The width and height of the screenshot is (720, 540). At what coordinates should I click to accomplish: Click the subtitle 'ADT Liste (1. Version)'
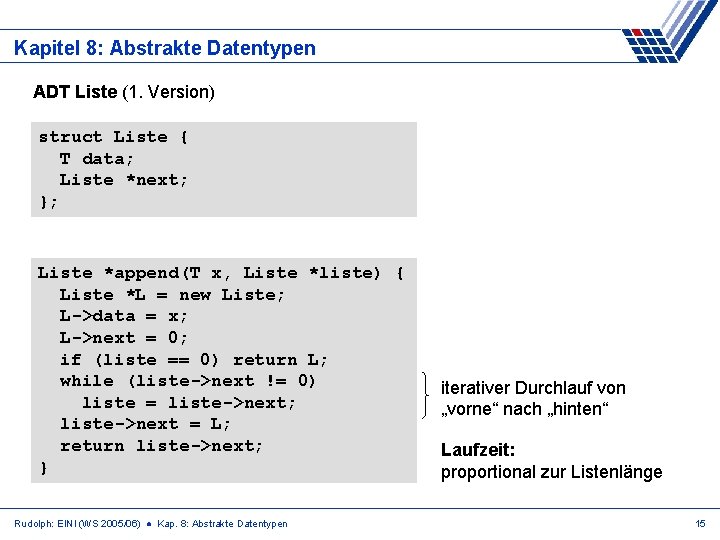(x=124, y=92)
